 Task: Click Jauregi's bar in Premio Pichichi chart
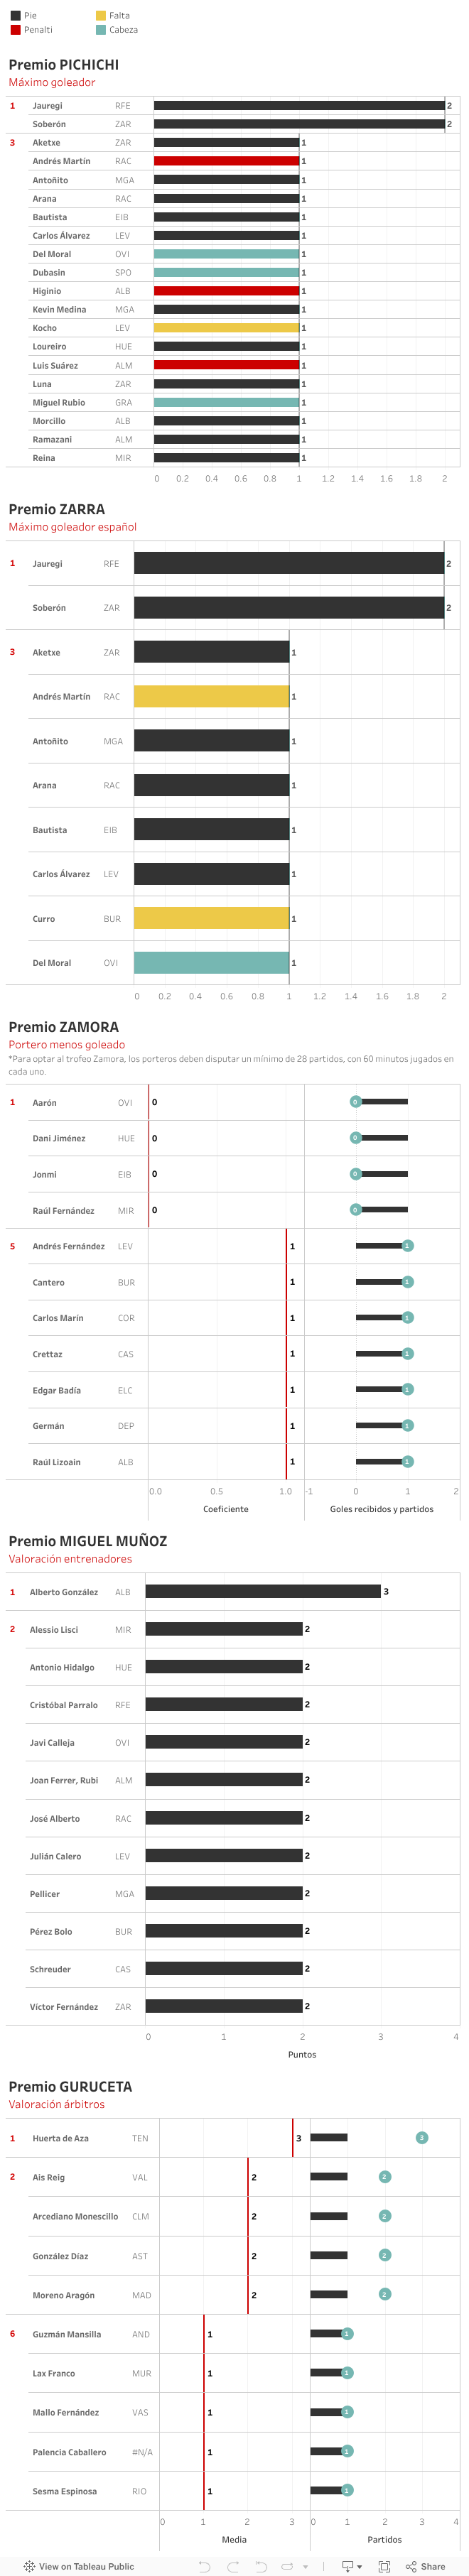click(x=298, y=106)
